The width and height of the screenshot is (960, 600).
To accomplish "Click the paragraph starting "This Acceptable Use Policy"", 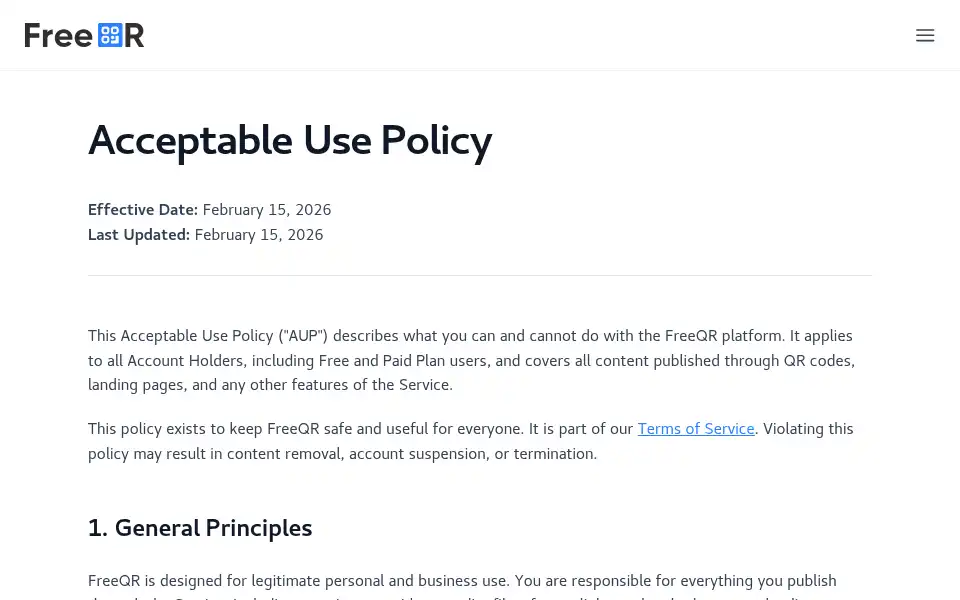I will click(471, 360).
